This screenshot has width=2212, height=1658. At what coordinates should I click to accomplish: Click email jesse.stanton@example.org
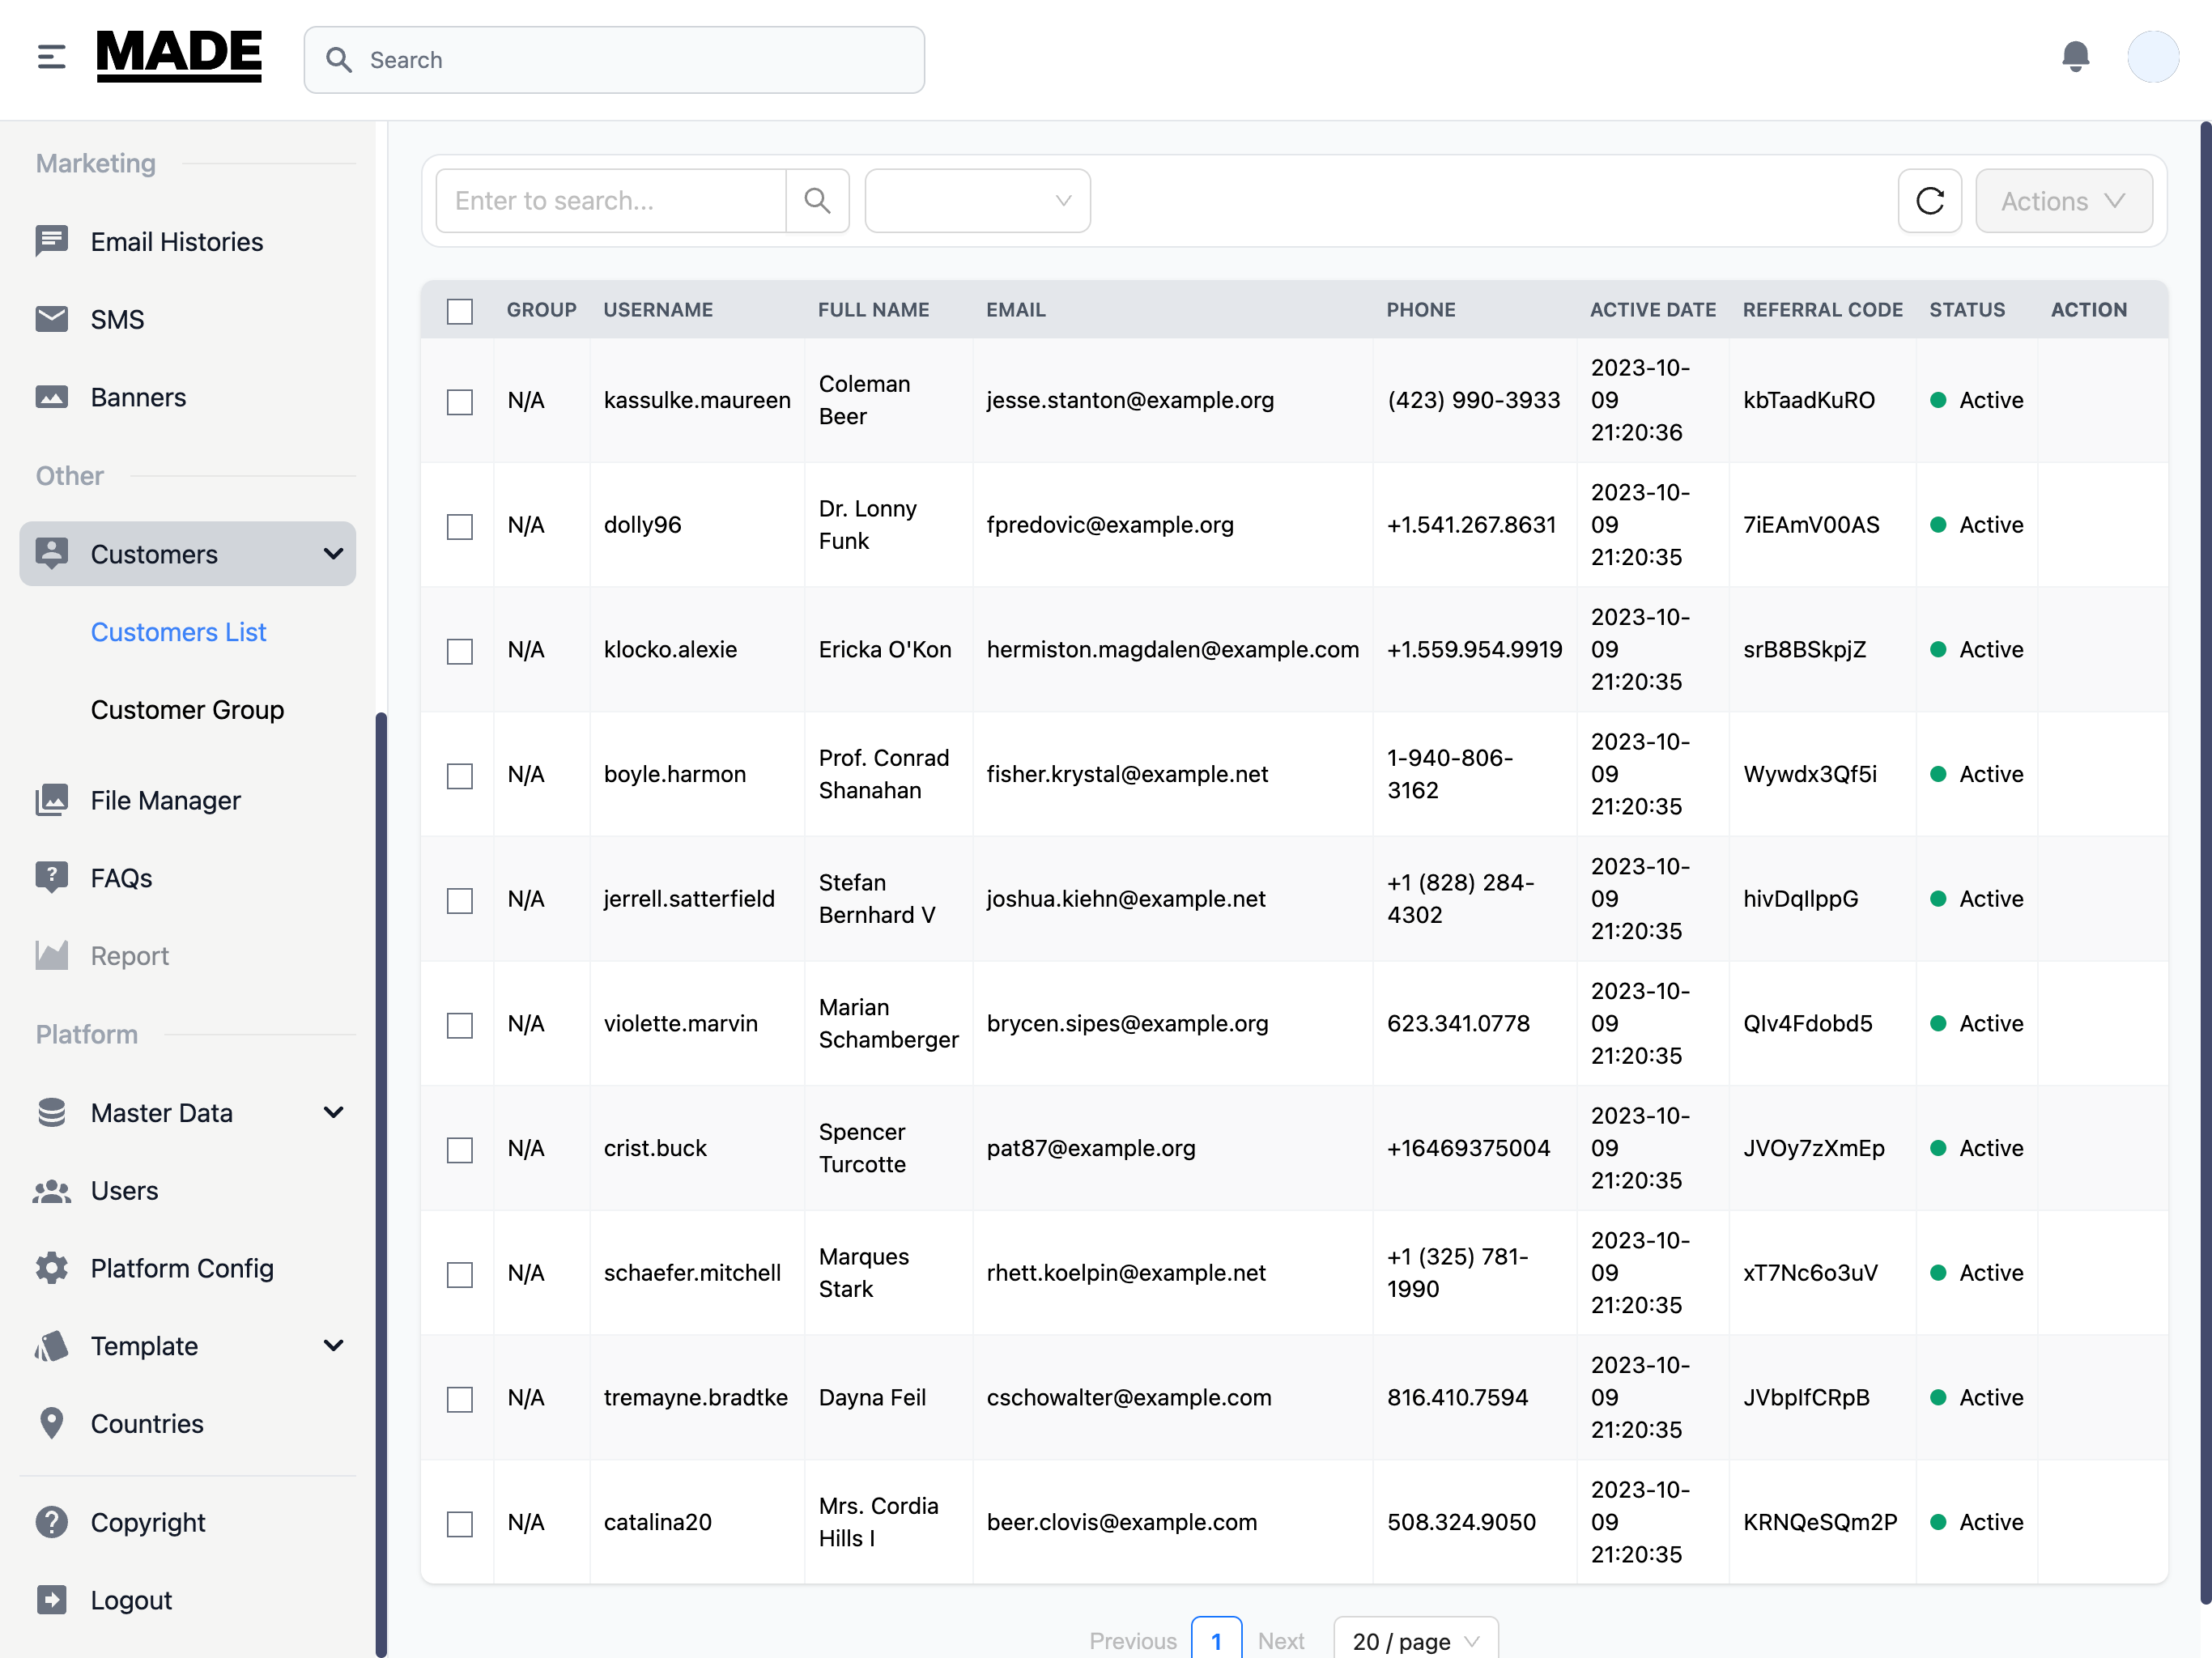1130,400
